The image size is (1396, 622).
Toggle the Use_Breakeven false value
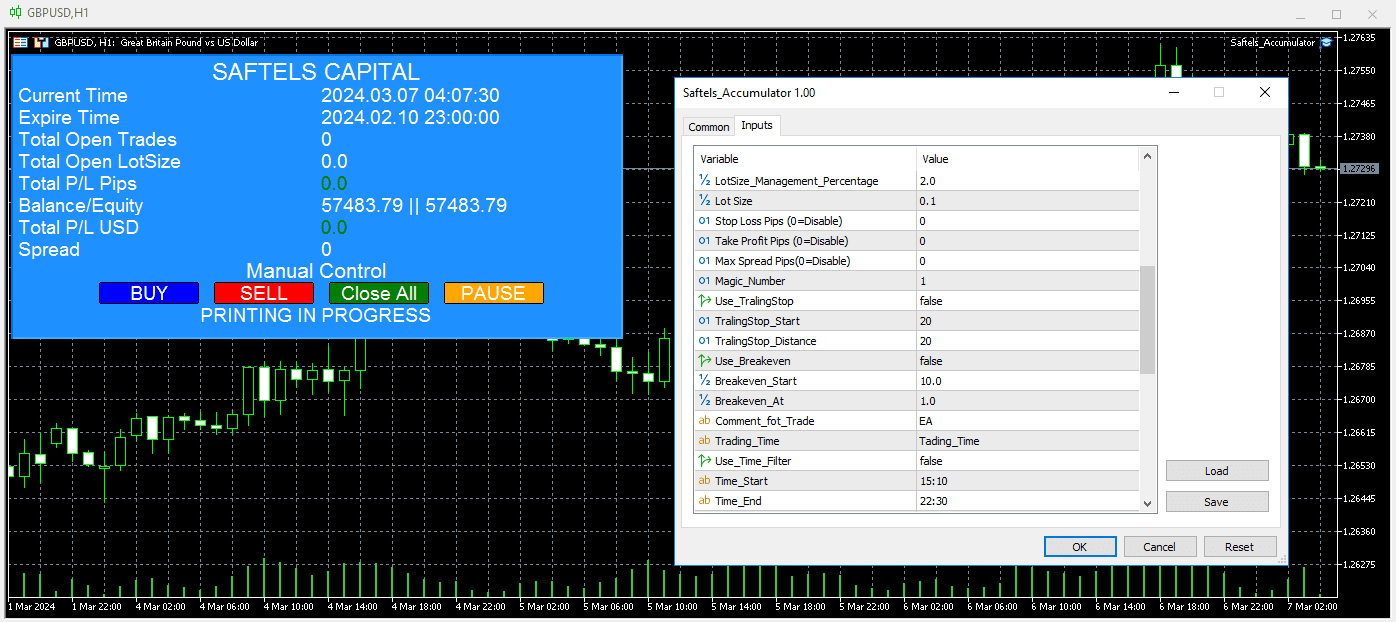tap(1027, 361)
